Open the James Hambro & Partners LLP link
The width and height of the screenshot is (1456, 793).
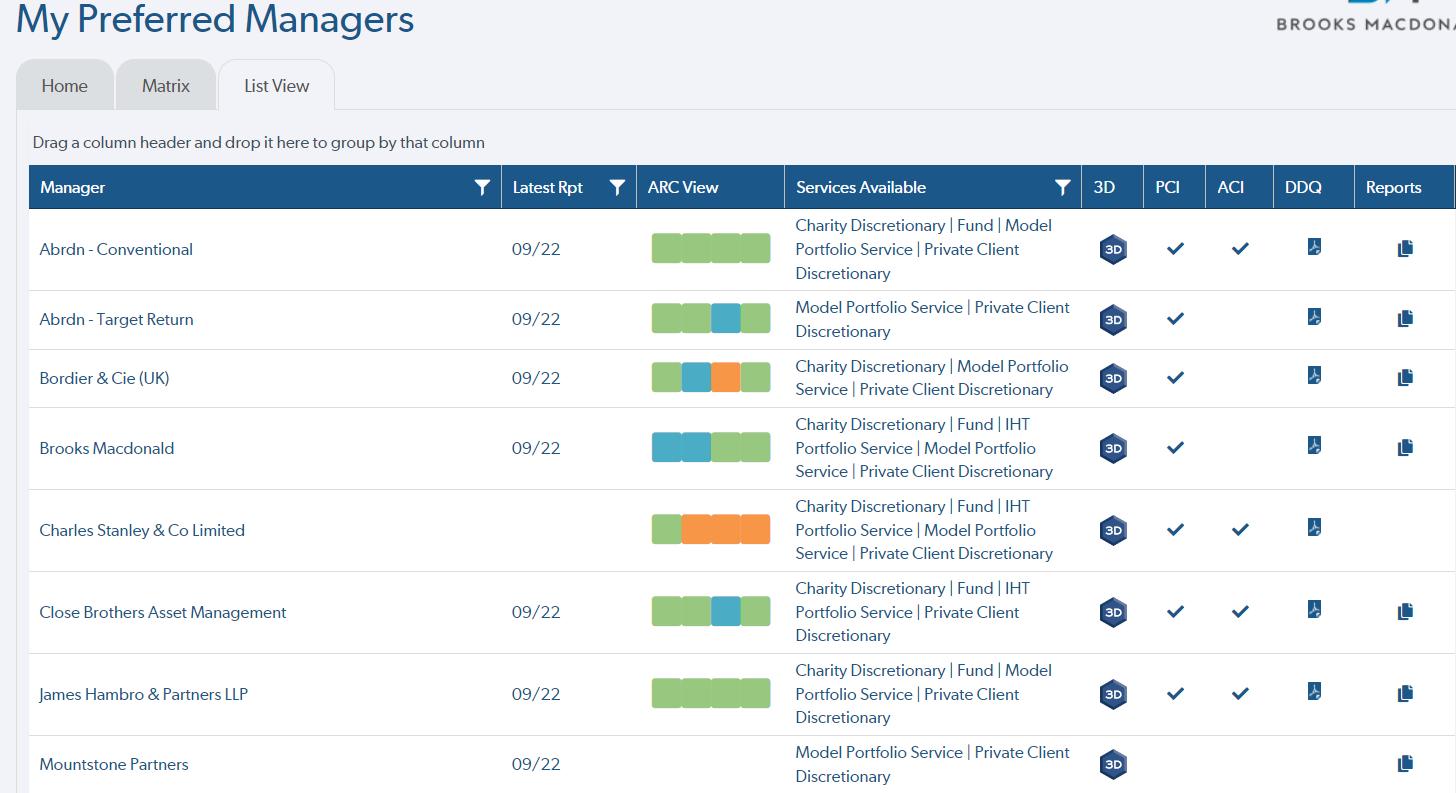pos(144,694)
